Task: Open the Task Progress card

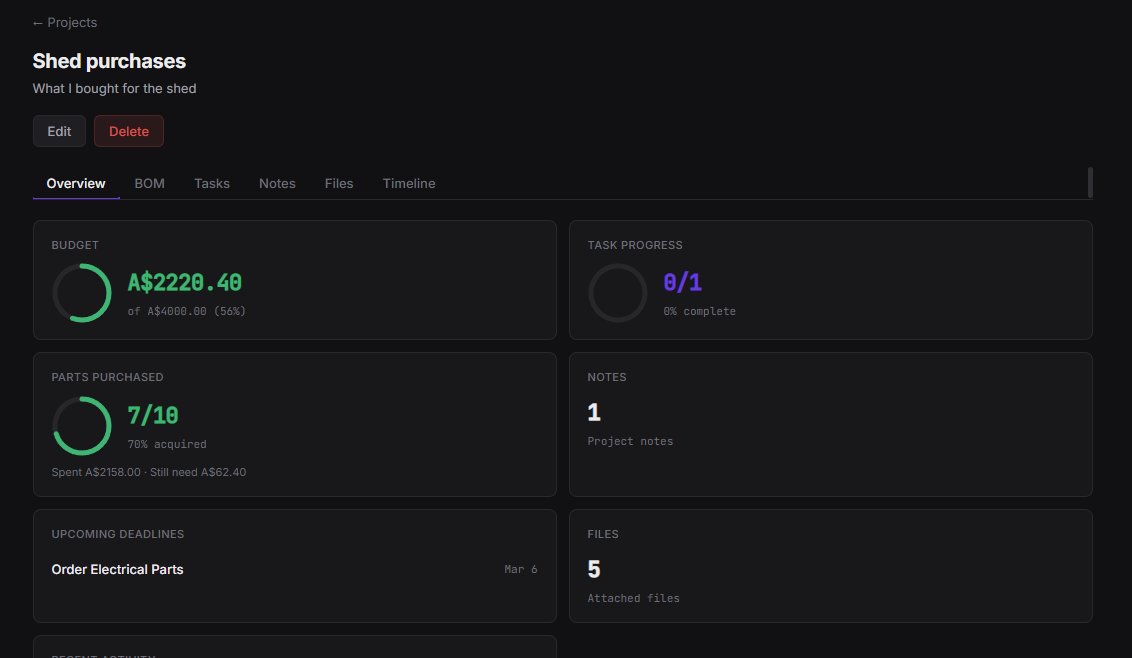Action: [830, 279]
